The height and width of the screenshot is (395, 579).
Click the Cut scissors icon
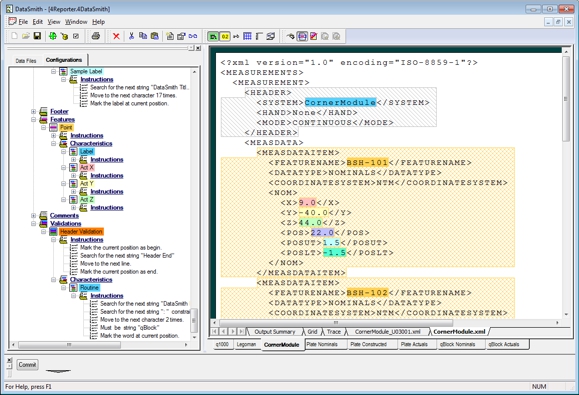(x=131, y=36)
